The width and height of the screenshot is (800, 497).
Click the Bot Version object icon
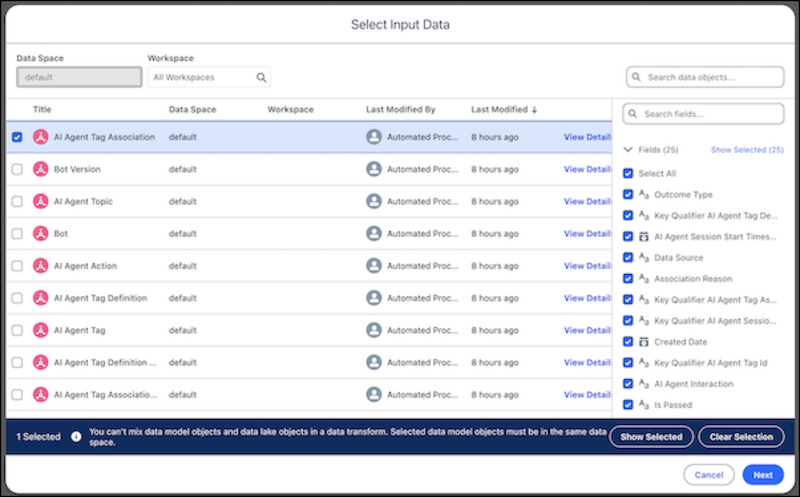click(40, 169)
